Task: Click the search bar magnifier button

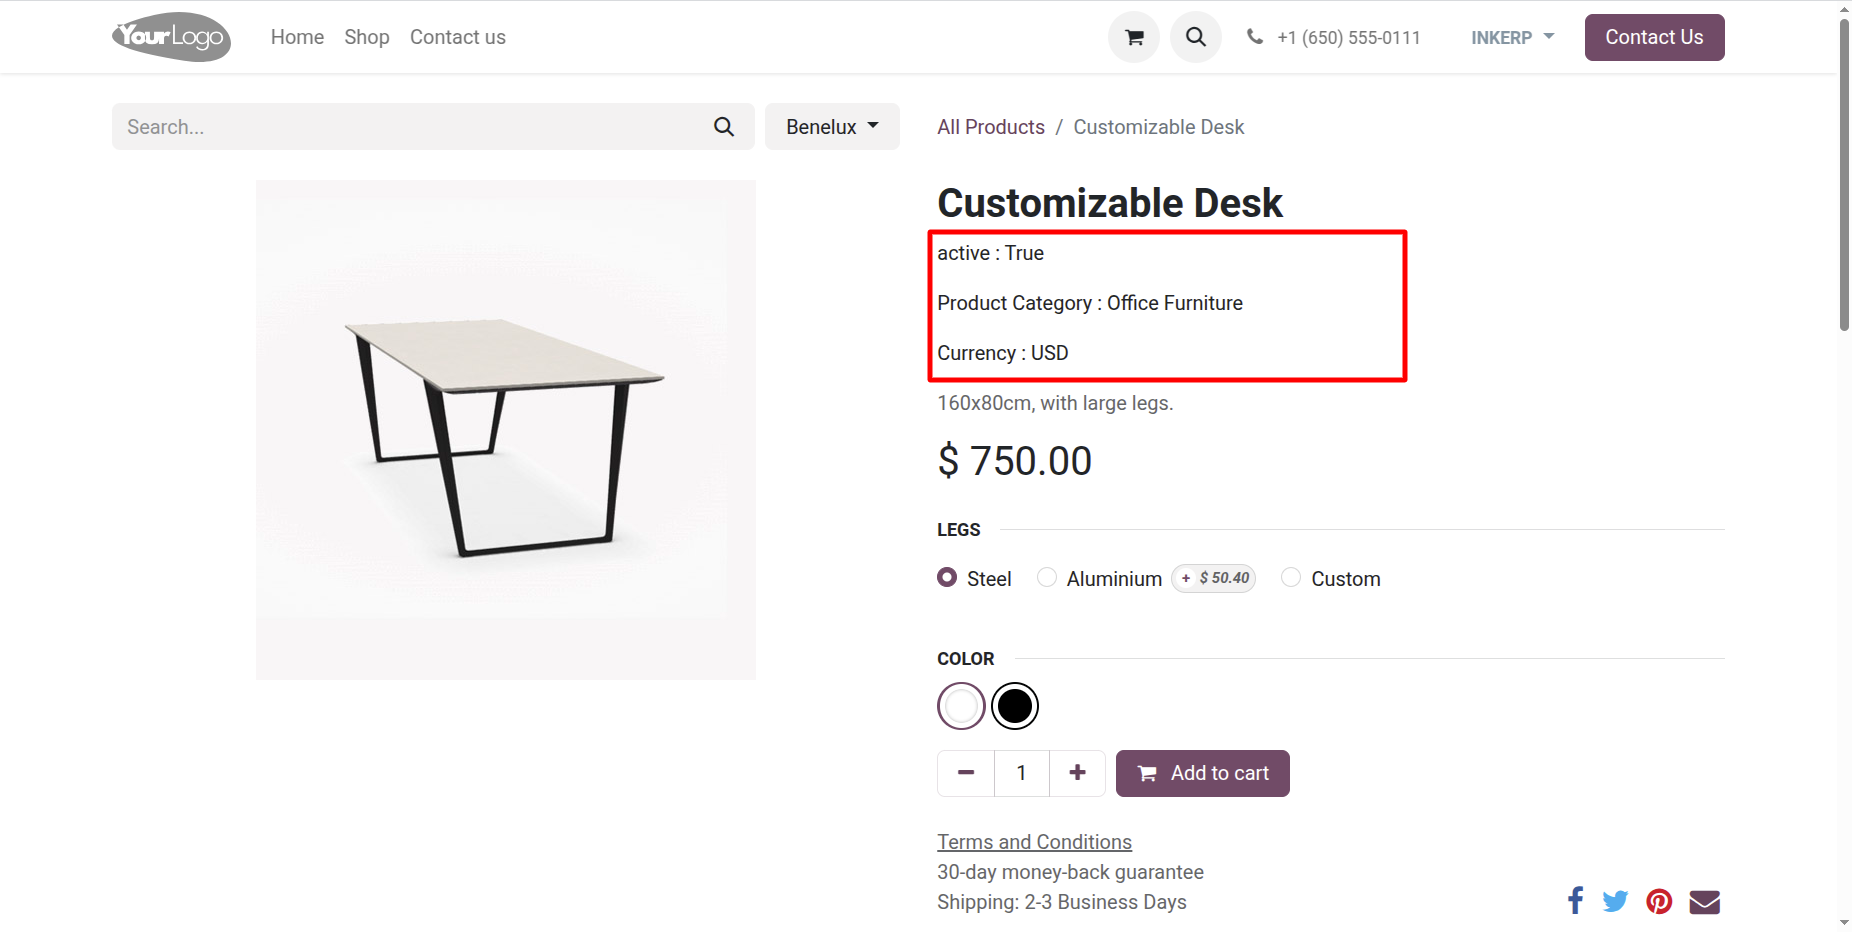Action: (724, 127)
